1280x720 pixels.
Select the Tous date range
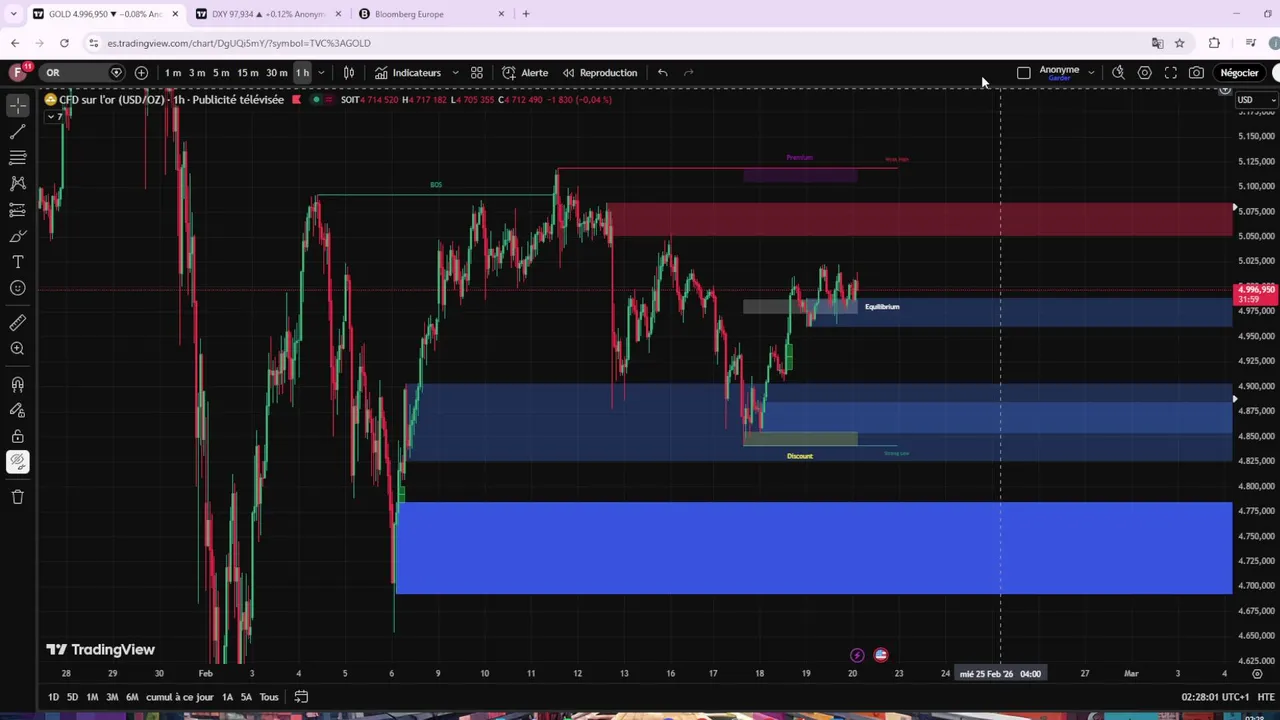[x=269, y=697]
